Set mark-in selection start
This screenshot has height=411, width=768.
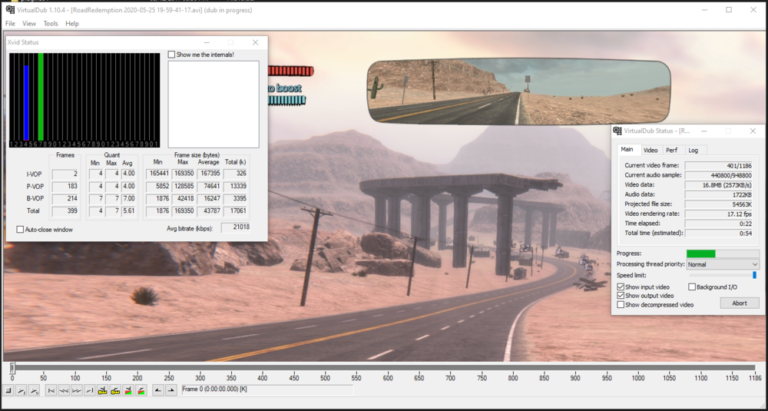(x=158, y=390)
